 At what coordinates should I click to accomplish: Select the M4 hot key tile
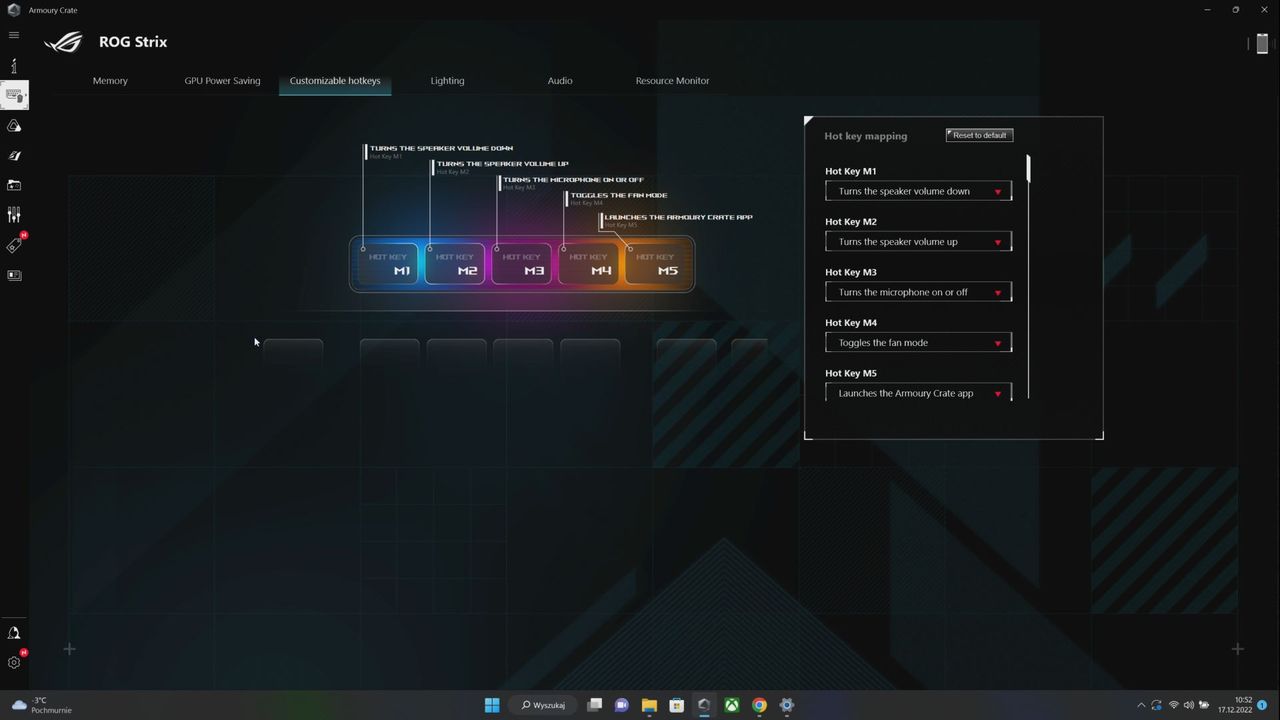click(588, 264)
